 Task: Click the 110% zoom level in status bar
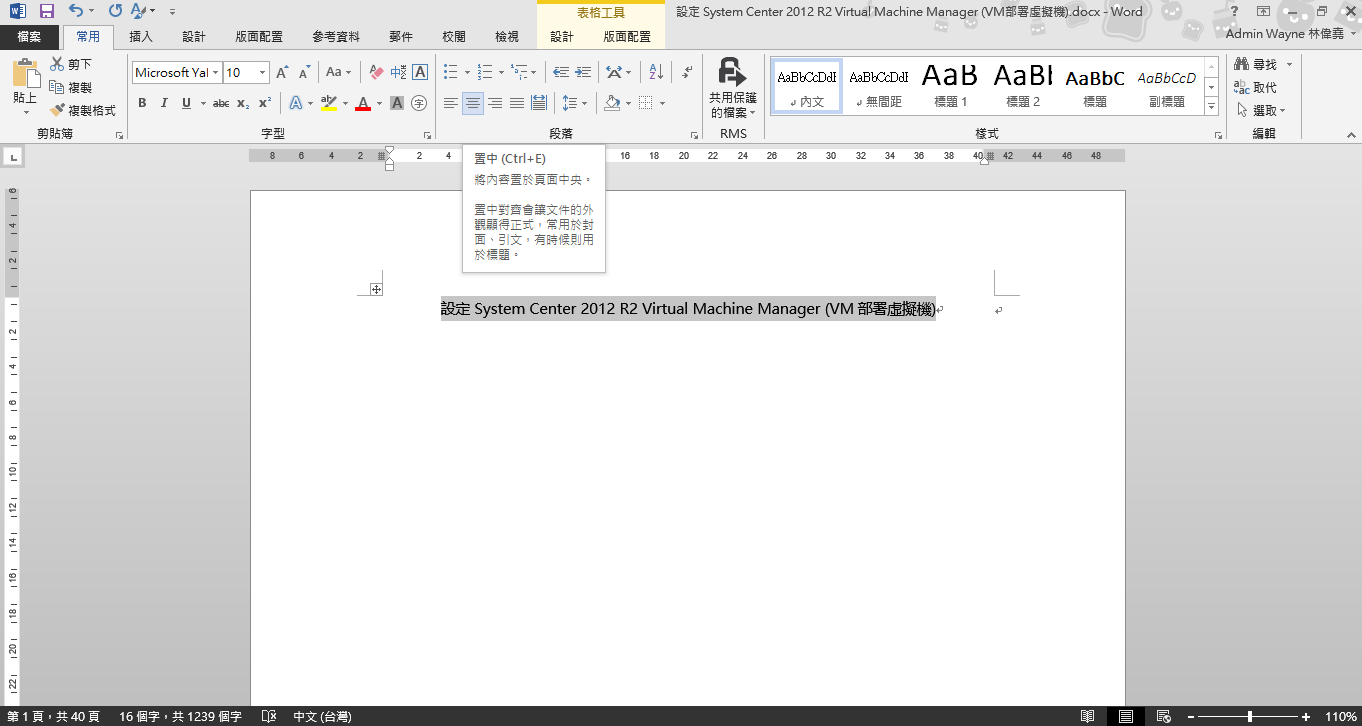[x=1341, y=717]
